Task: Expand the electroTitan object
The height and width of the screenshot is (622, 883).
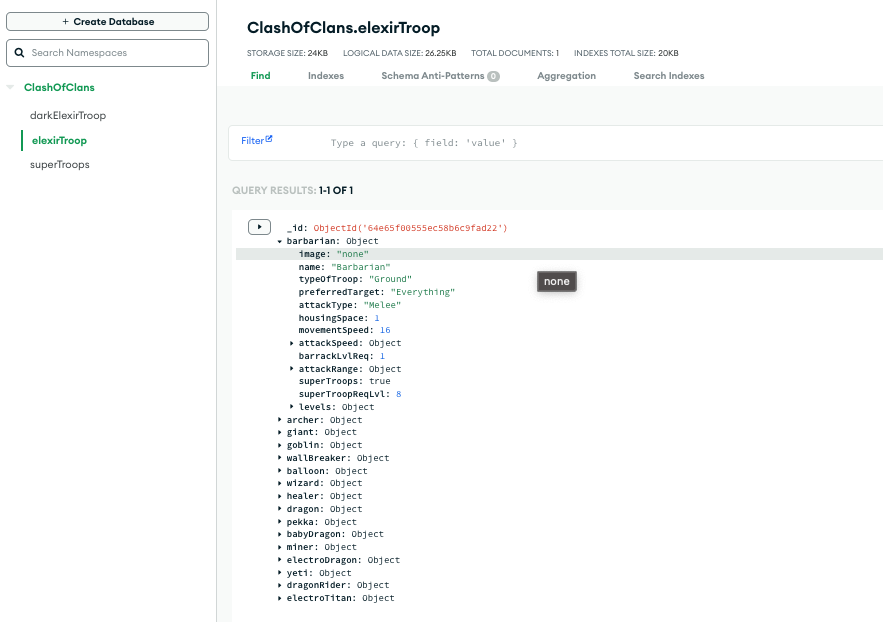Action: pos(279,598)
